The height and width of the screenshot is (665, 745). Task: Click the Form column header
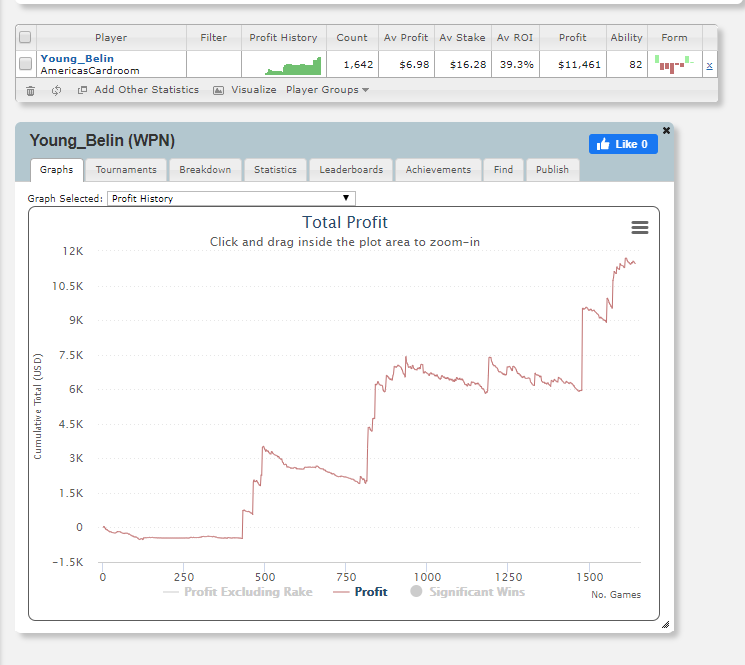(674, 38)
